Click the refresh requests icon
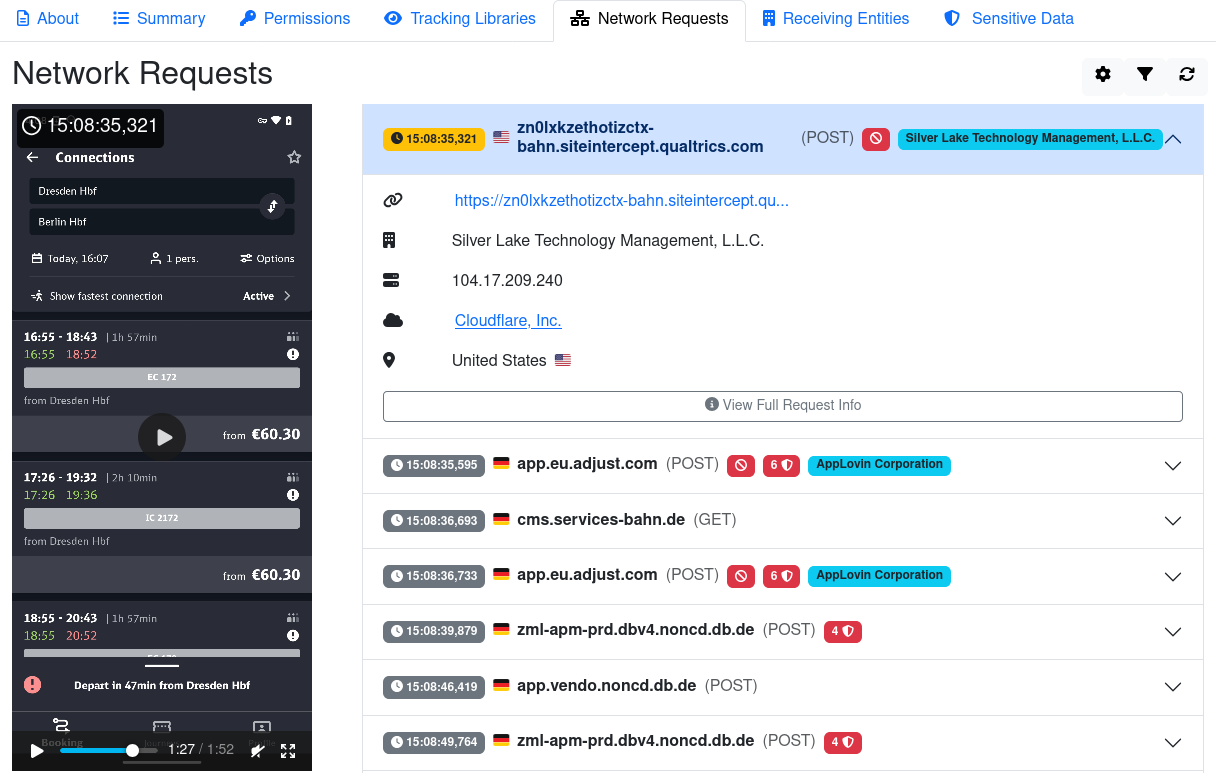 [x=1187, y=74]
